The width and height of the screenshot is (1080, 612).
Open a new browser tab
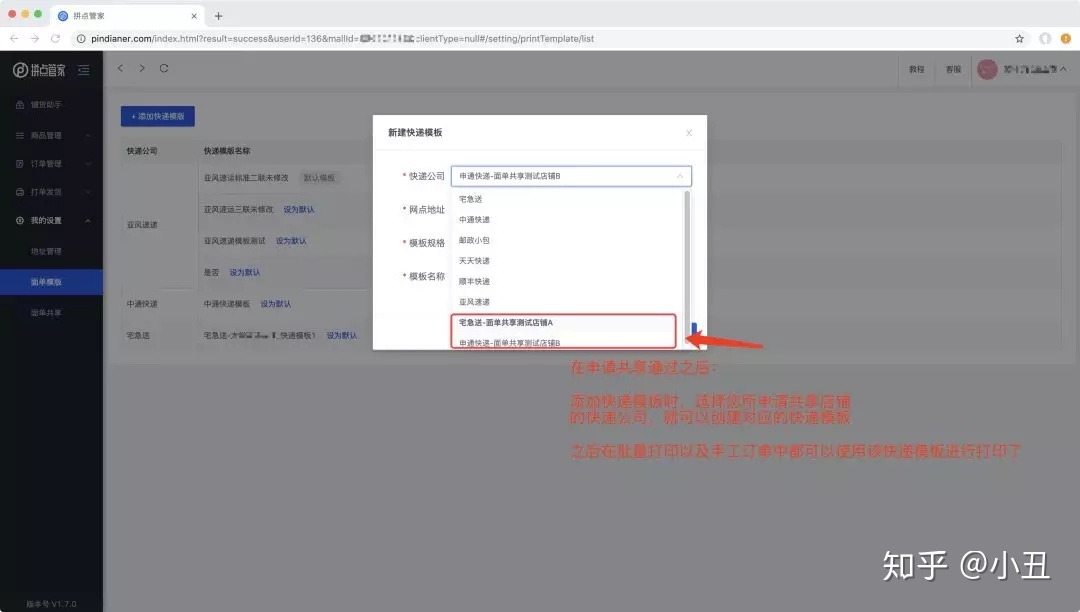point(218,16)
